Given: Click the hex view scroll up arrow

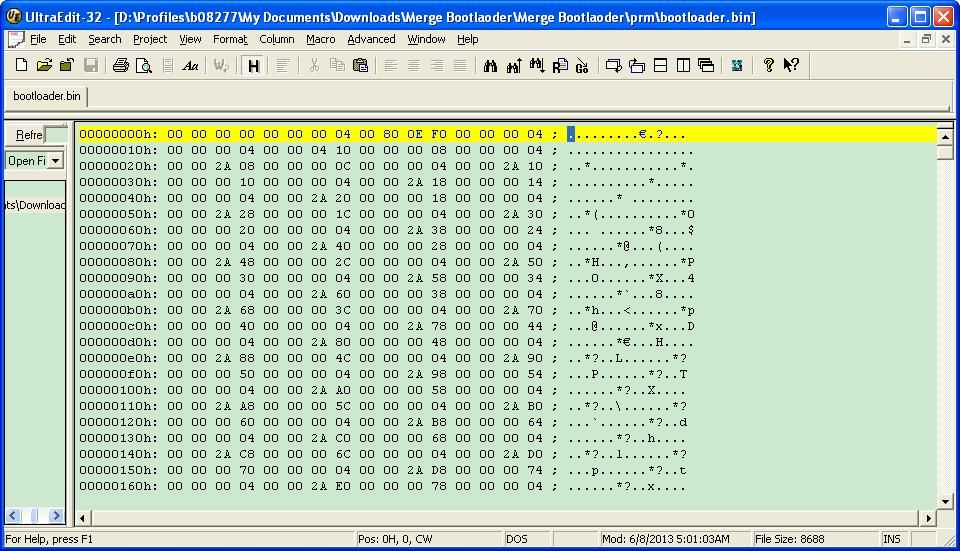Looking at the screenshot, I should [945, 137].
